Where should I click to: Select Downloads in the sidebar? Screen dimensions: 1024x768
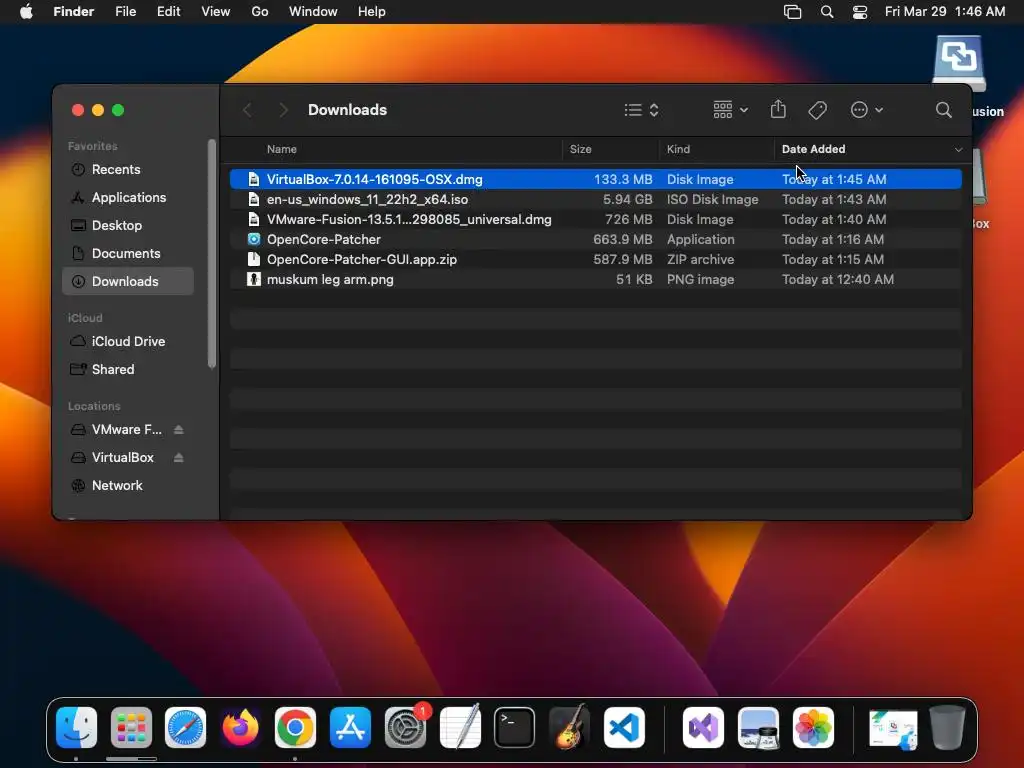coord(128,281)
